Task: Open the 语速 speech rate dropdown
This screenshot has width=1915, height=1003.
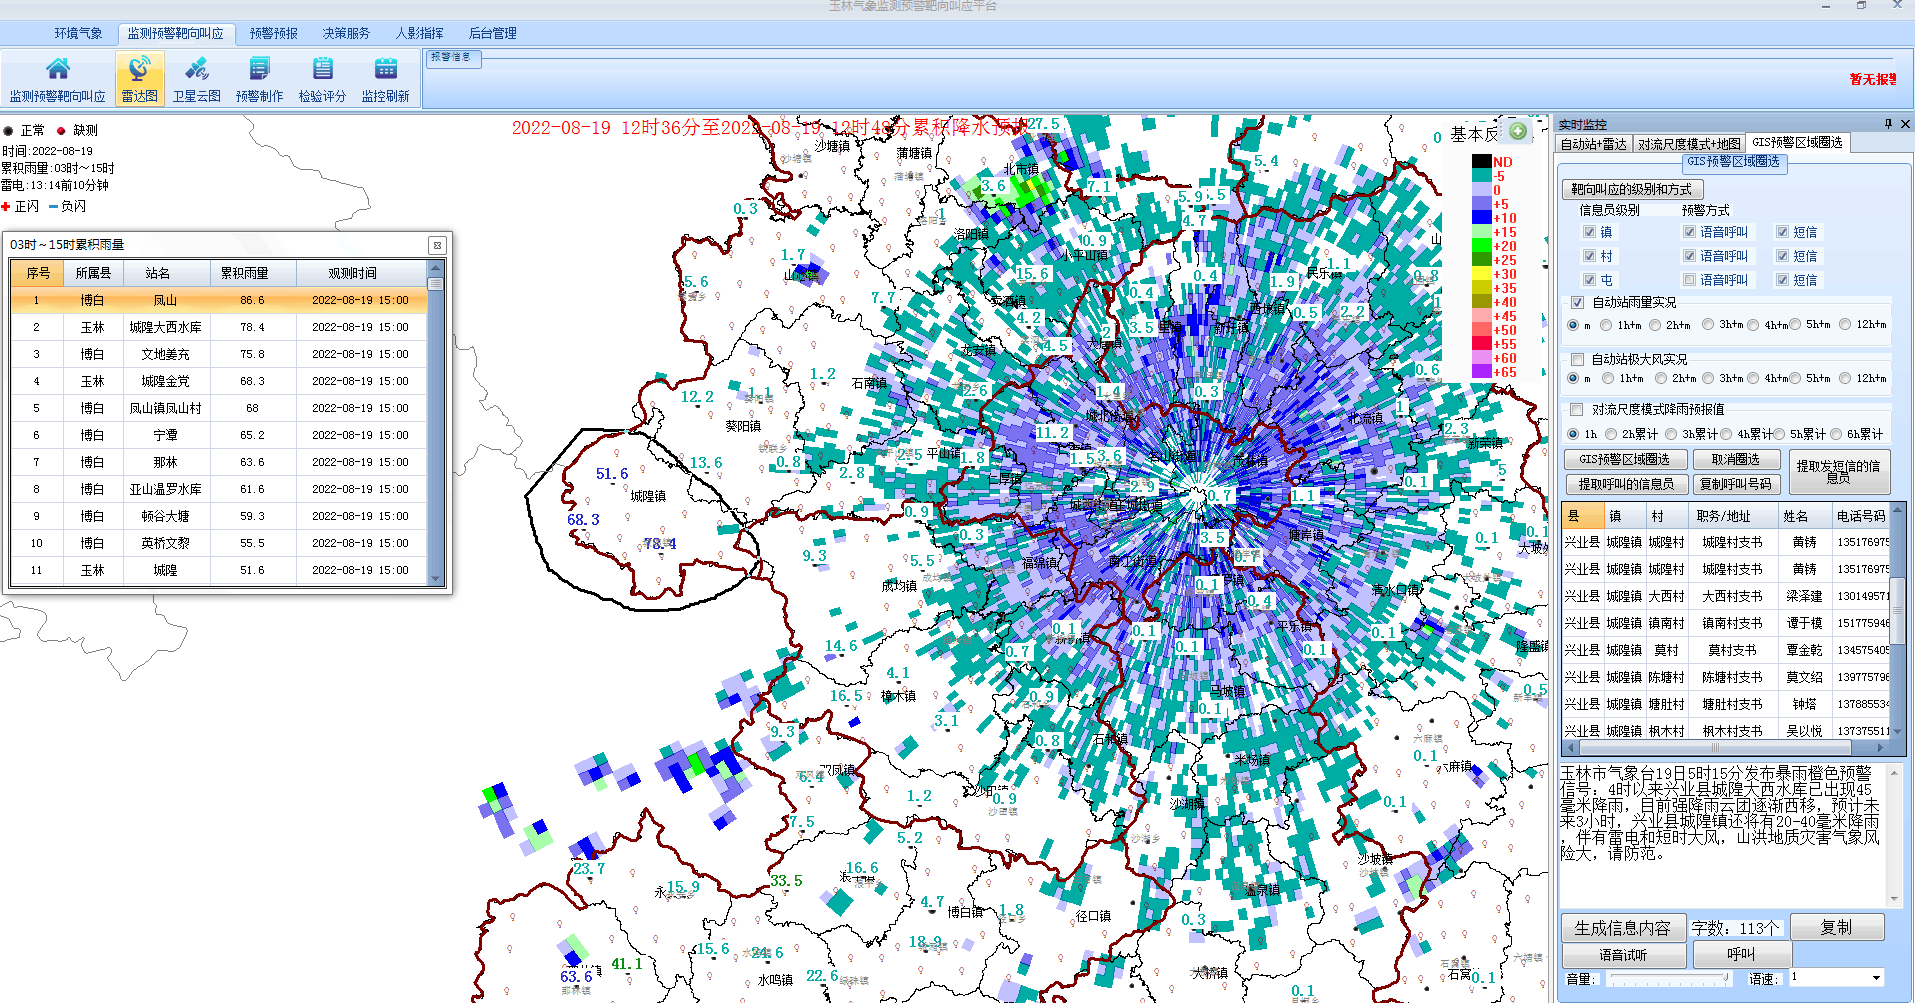Action: pos(1876,978)
